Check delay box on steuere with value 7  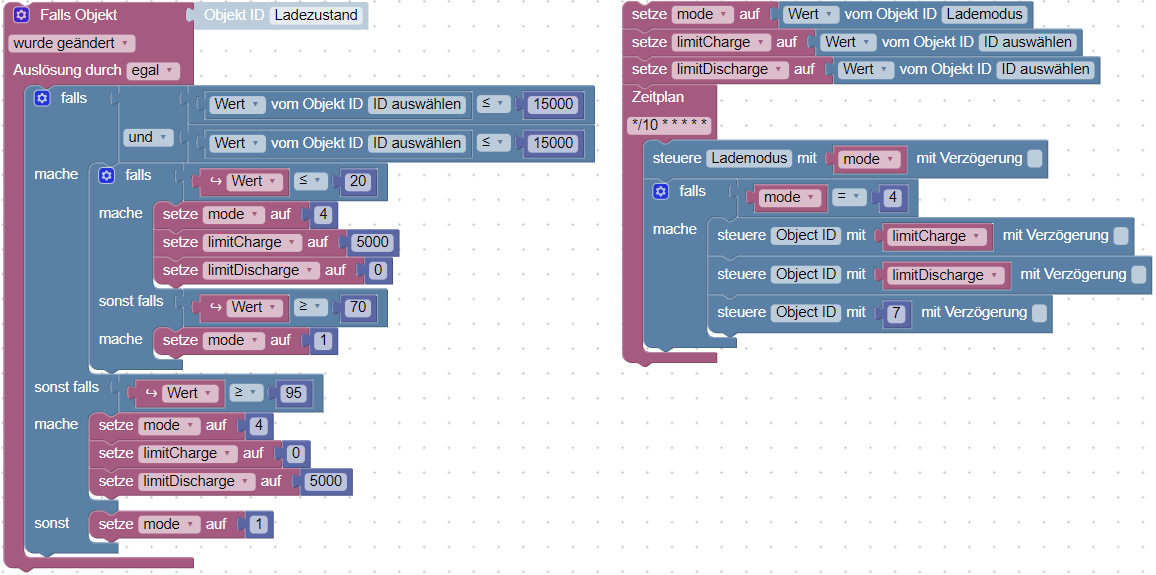pyautogui.click(x=1040, y=313)
